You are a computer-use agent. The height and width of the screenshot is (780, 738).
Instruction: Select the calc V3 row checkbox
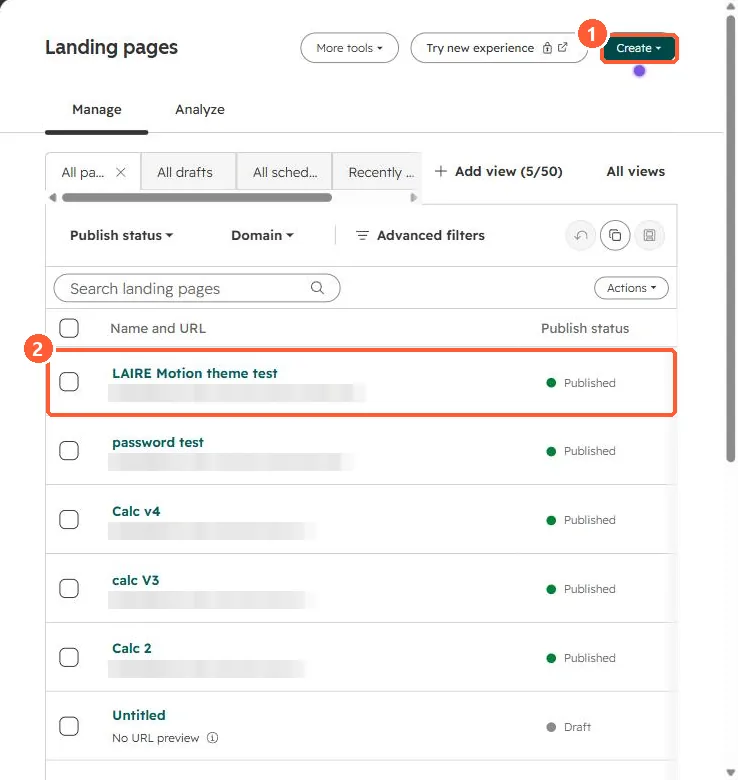click(69, 588)
